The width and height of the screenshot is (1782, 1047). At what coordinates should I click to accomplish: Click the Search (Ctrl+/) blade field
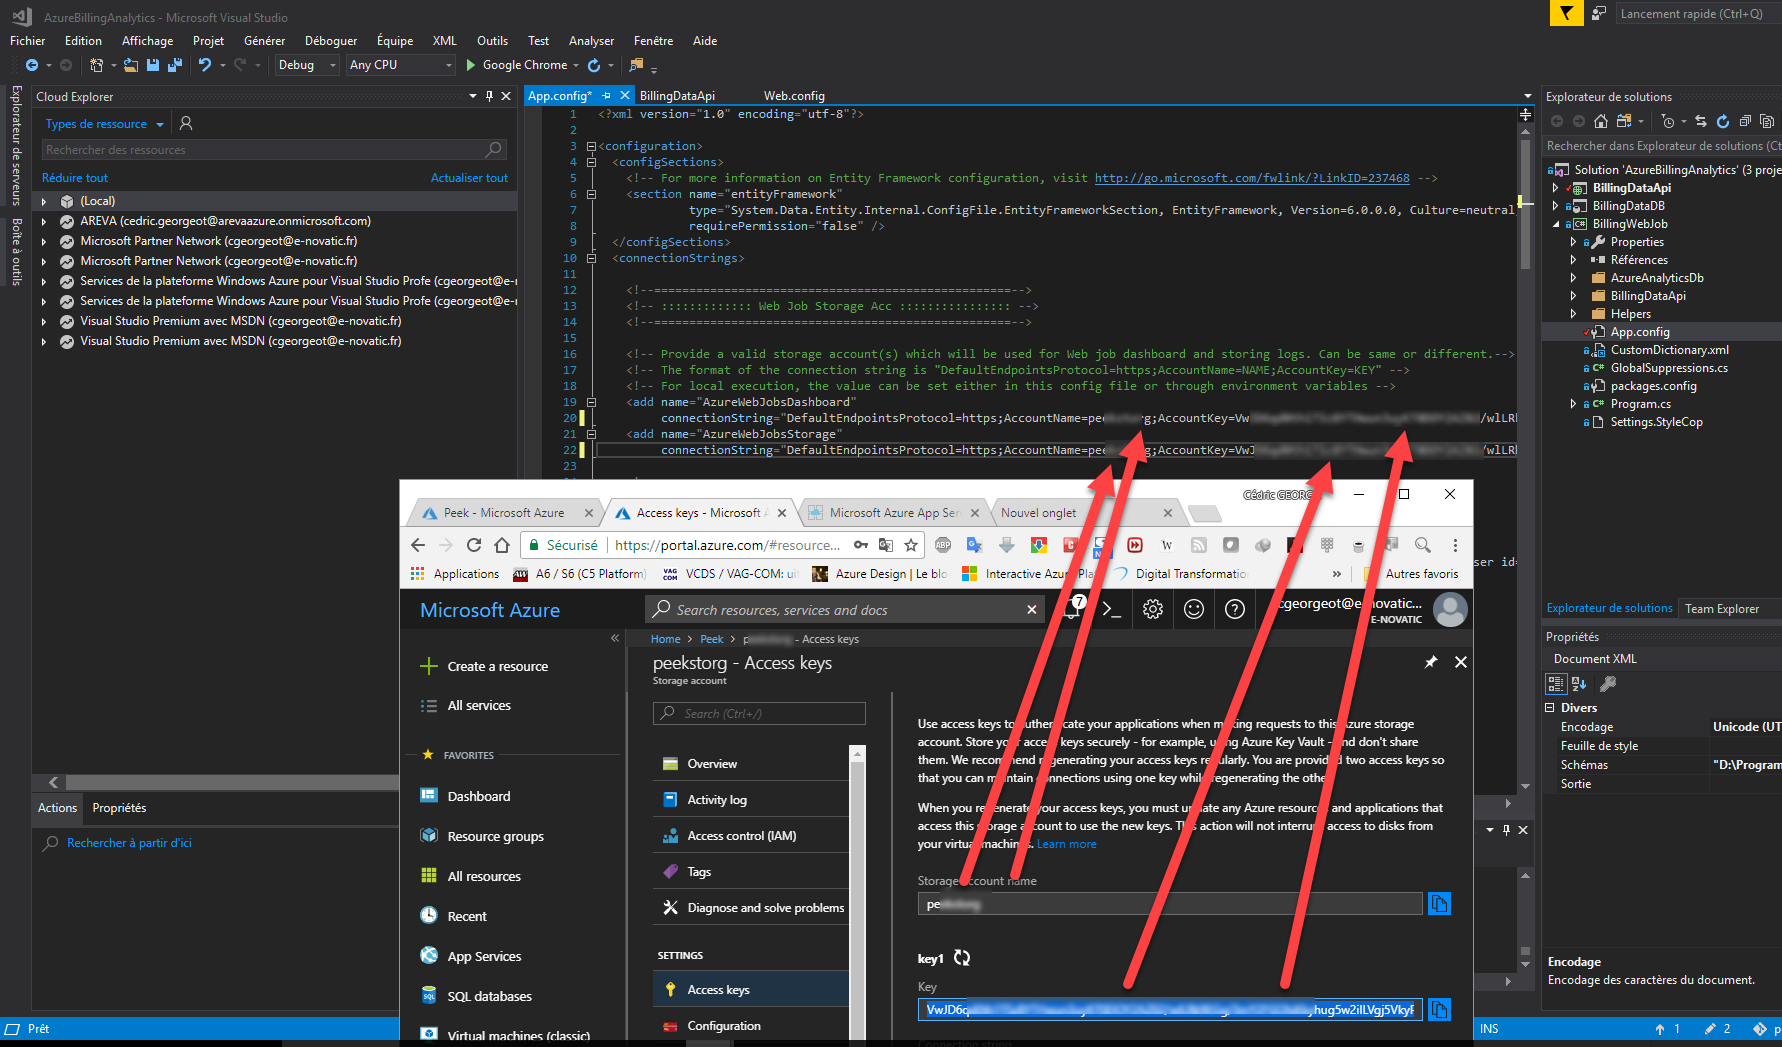click(759, 713)
